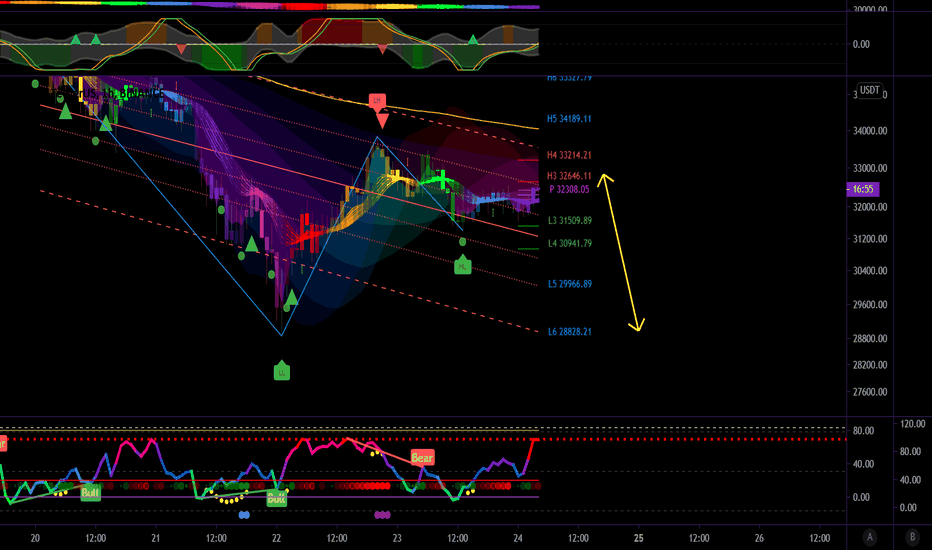
Task: Click the bold date label 25 on time axis
Action: tap(638, 538)
